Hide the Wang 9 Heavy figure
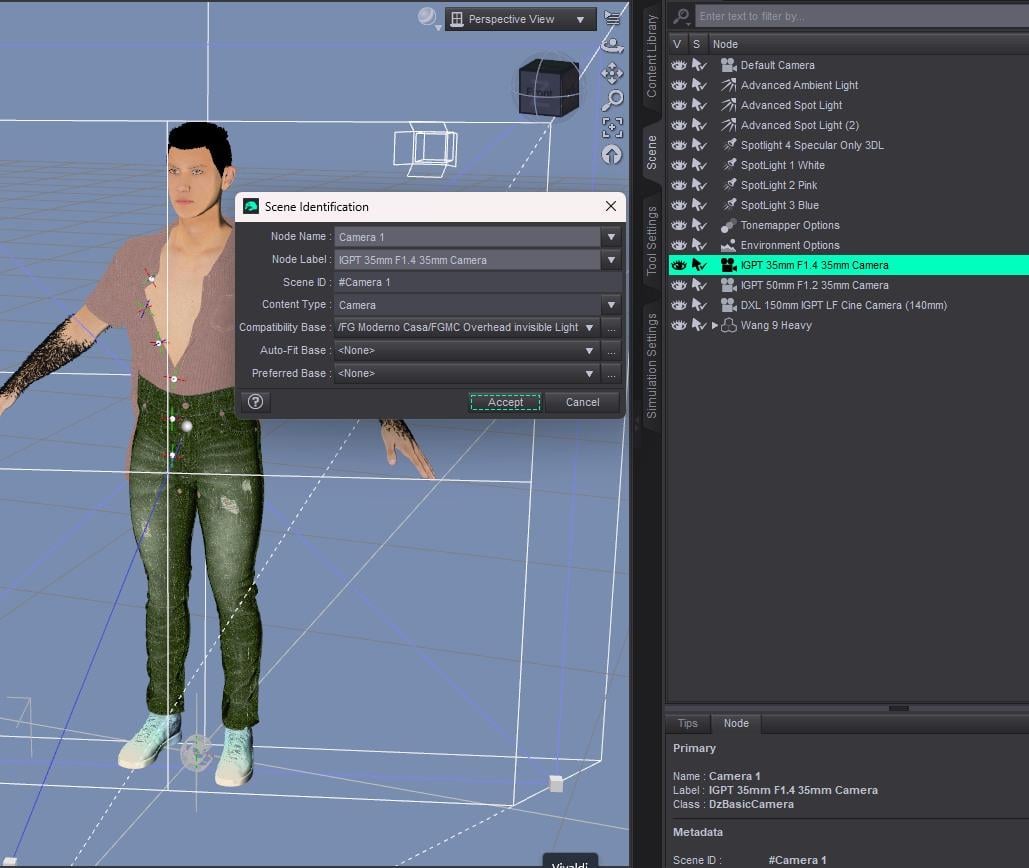1029x868 pixels. [679, 325]
